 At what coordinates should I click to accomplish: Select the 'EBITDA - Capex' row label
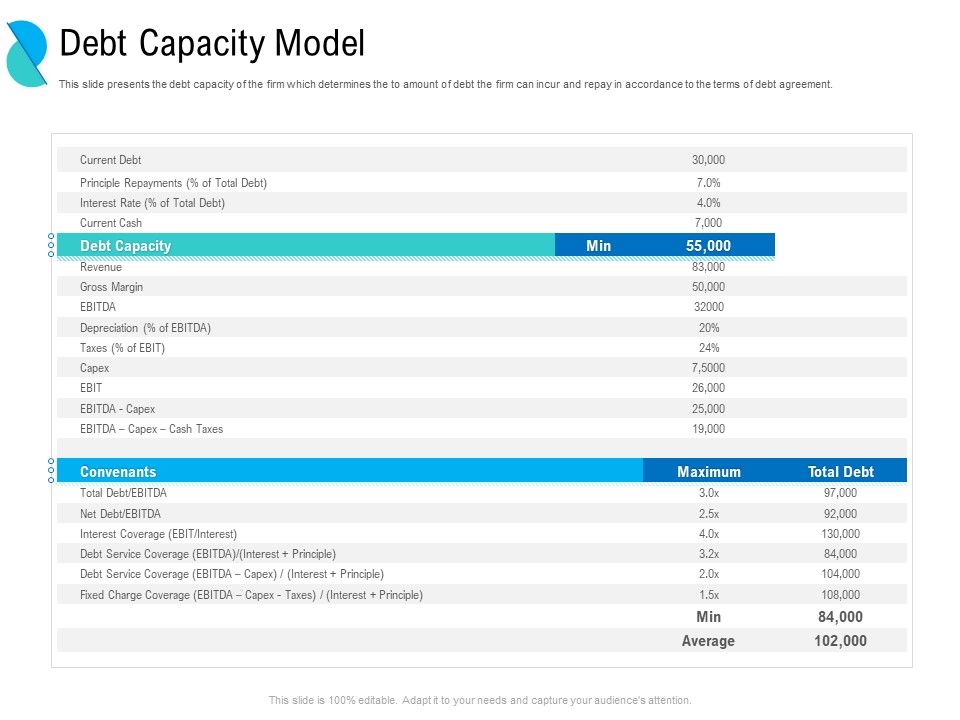pos(118,408)
